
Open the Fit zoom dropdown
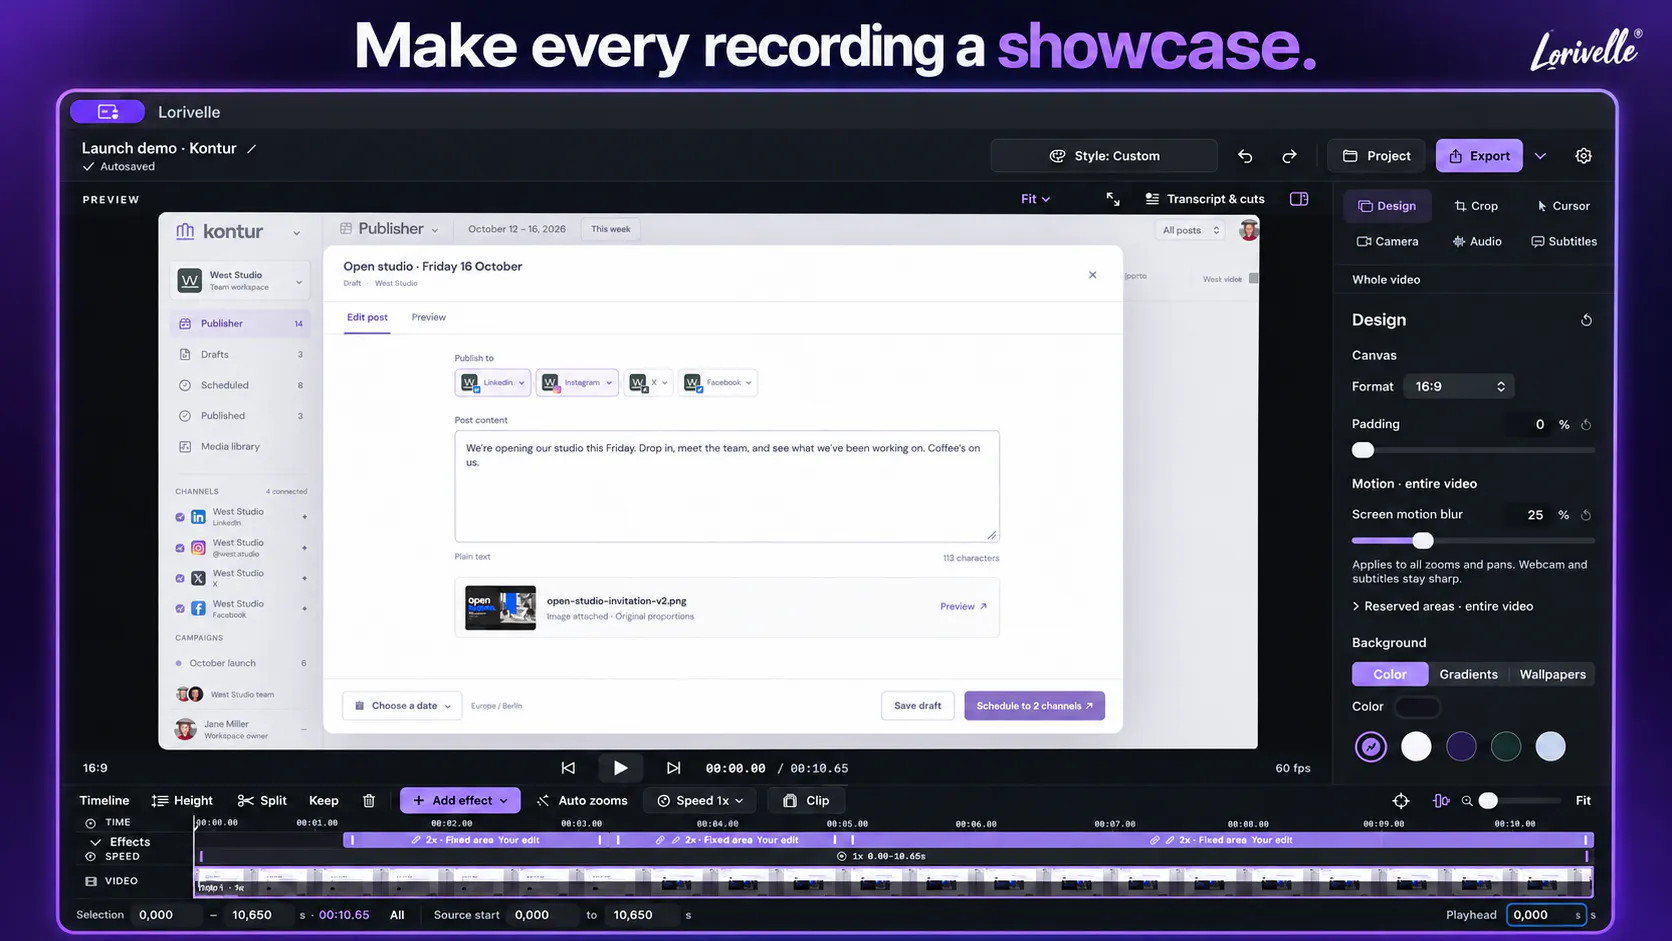pyautogui.click(x=1035, y=199)
